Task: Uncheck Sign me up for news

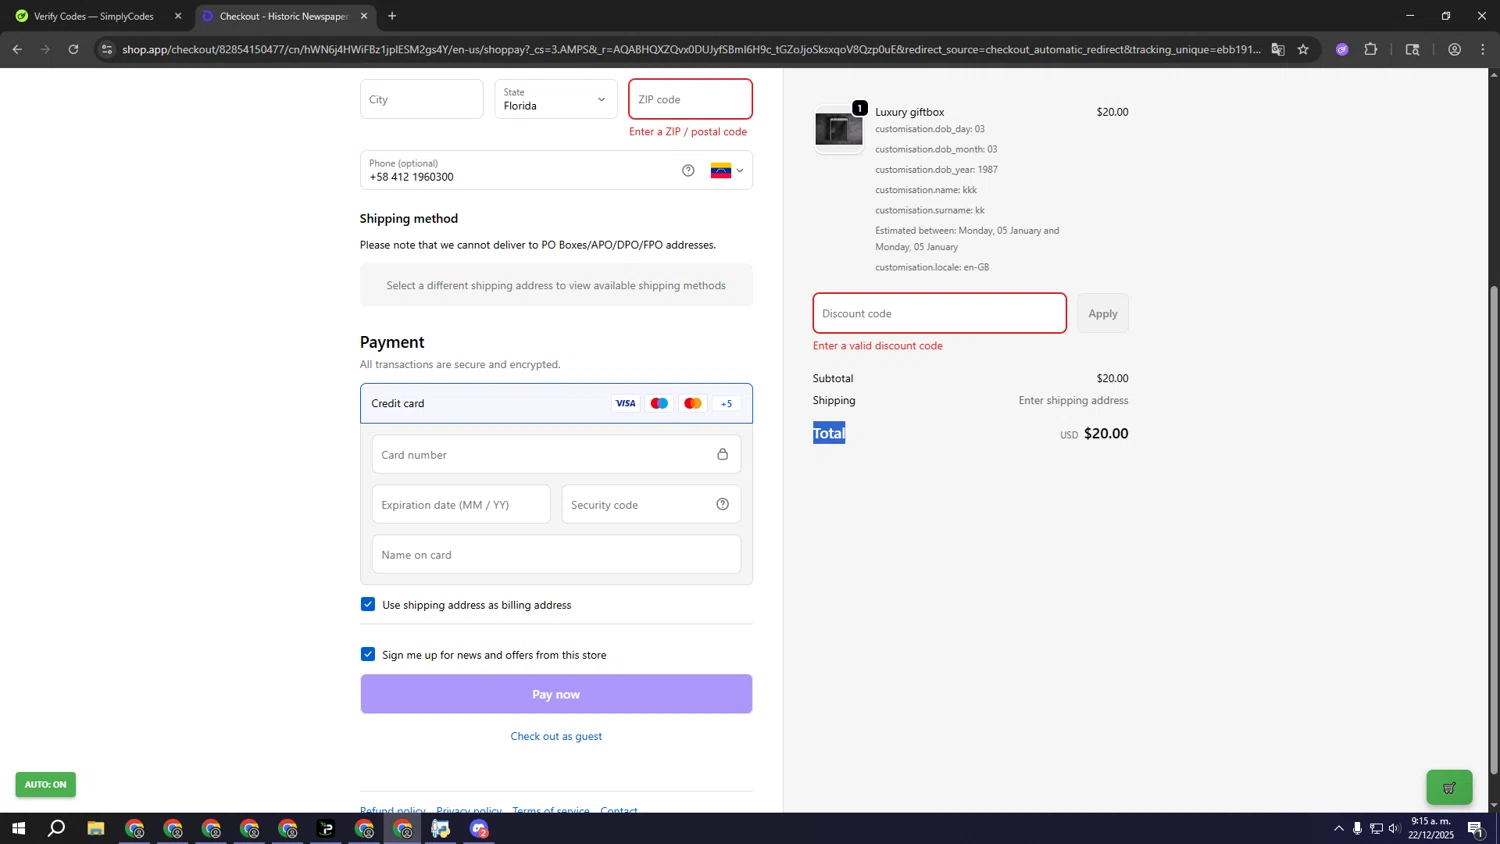Action: [368, 654]
